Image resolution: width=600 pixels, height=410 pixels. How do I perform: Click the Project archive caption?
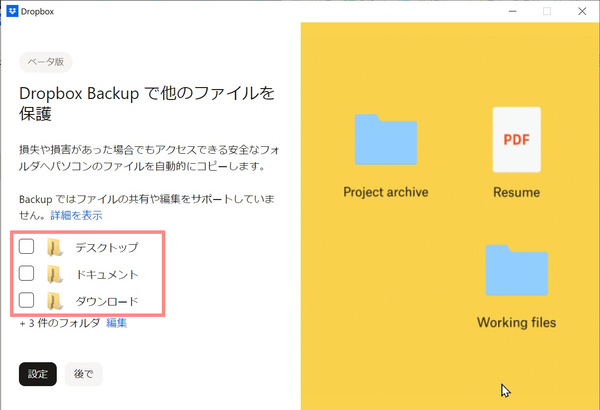386,192
